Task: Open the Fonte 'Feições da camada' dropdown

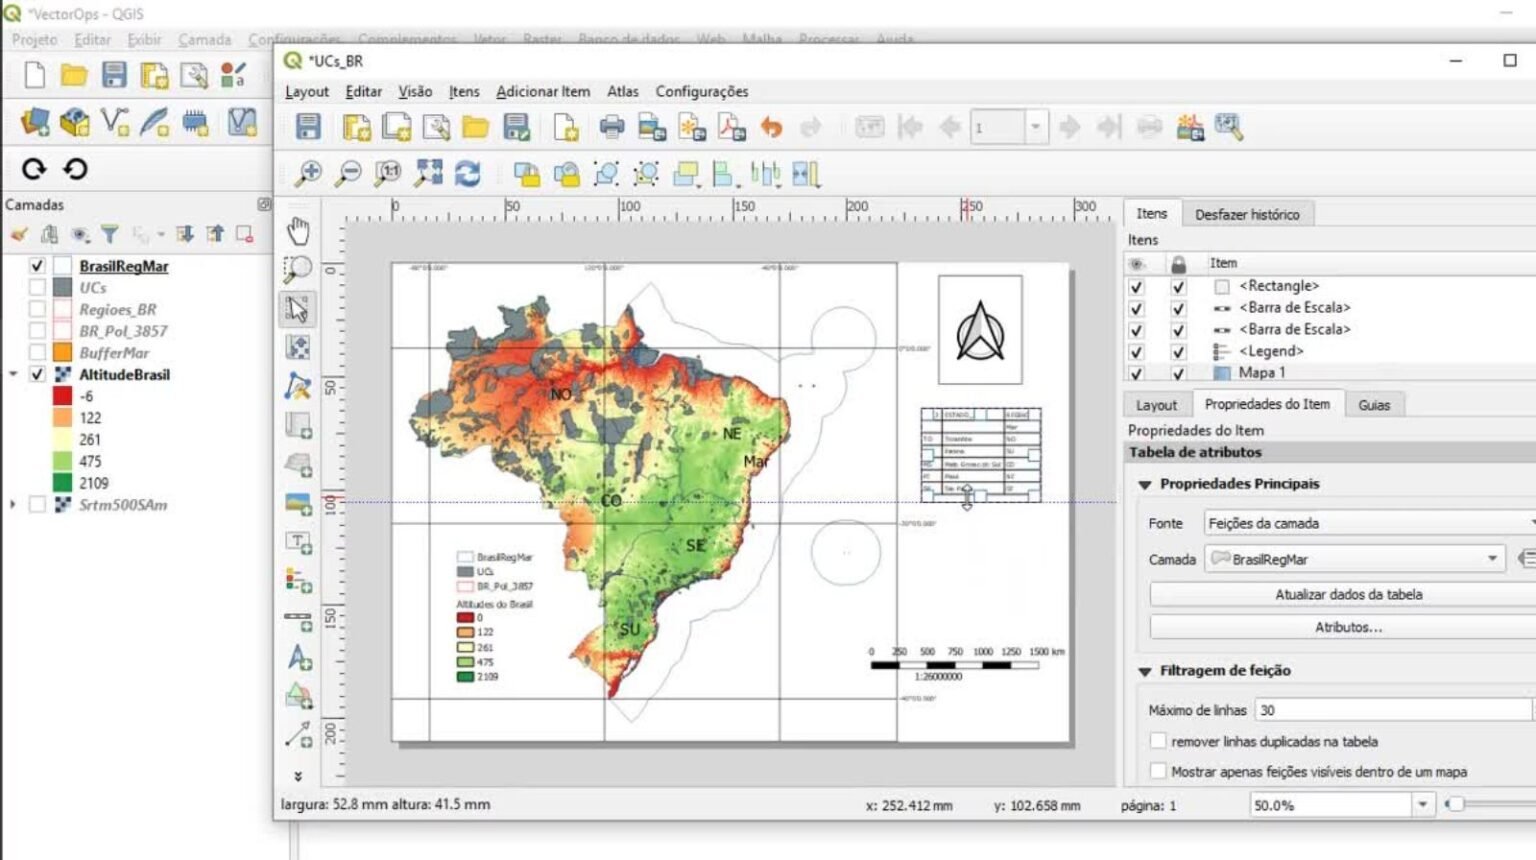Action: tap(1370, 523)
